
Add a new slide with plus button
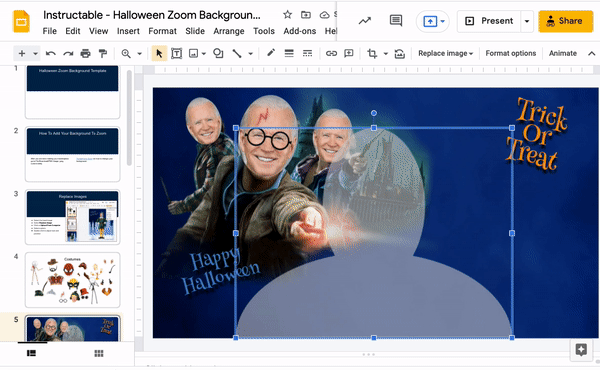click(x=22, y=54)
